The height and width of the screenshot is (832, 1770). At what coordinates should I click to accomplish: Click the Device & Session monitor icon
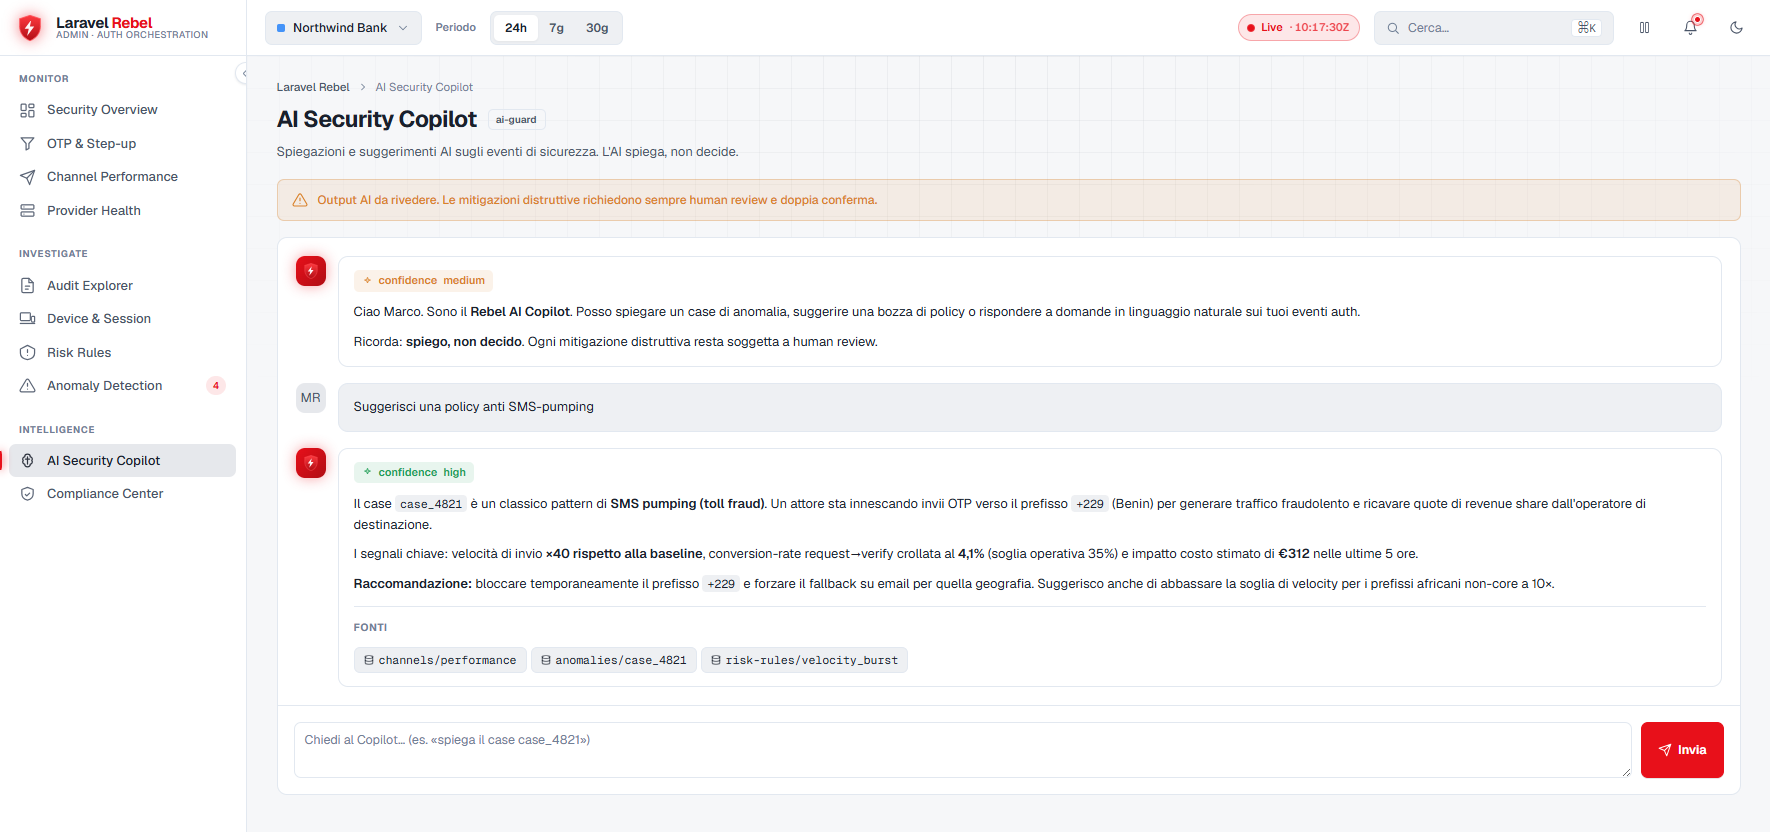(28, 319)
